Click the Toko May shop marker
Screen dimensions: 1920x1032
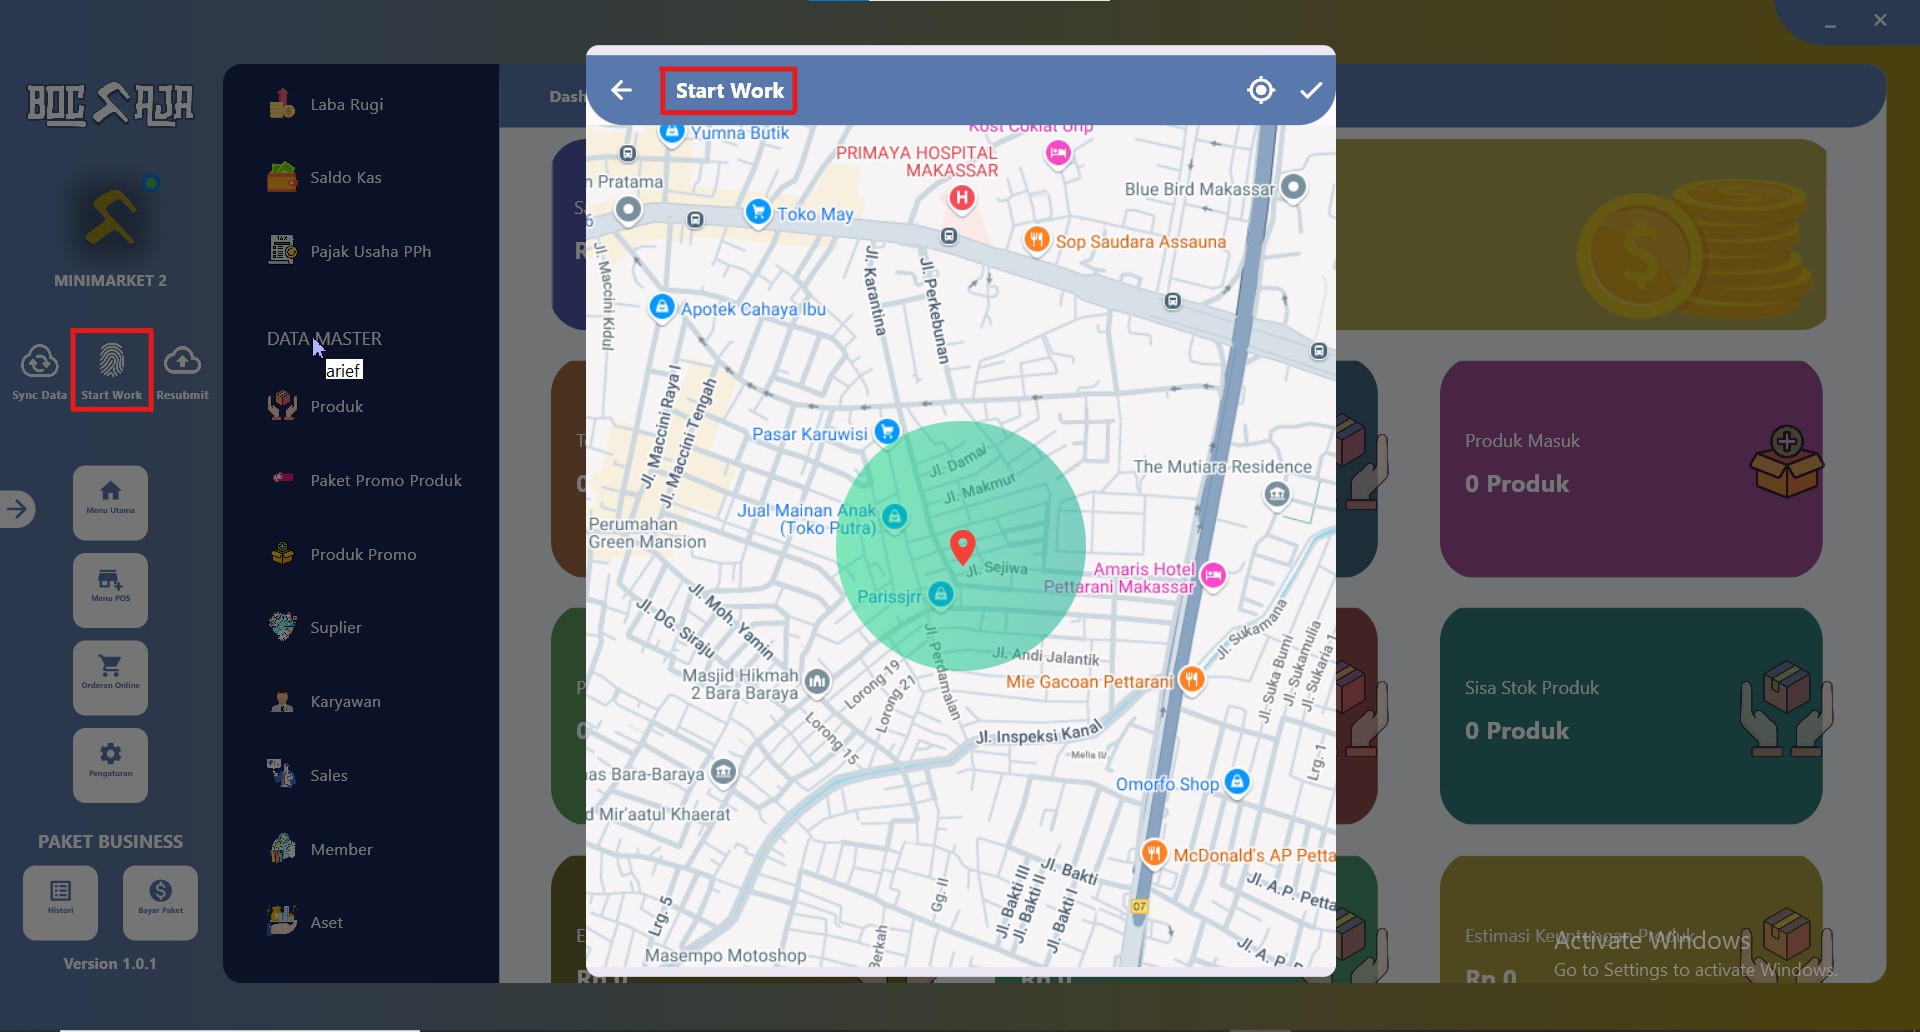(x=758, y=212)
